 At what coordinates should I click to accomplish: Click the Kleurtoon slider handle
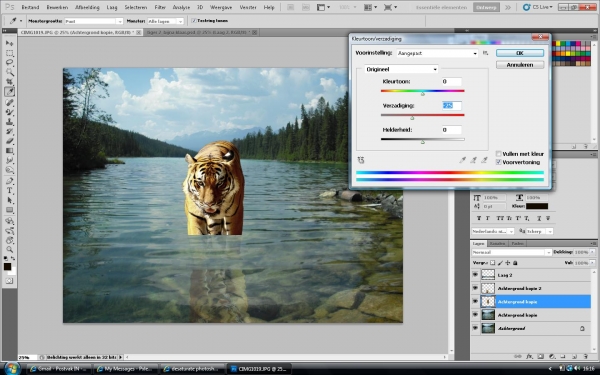tap(423, 94)
